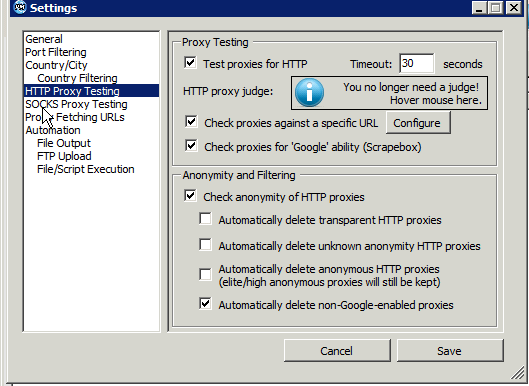Close the Settings window

[514, 7]
